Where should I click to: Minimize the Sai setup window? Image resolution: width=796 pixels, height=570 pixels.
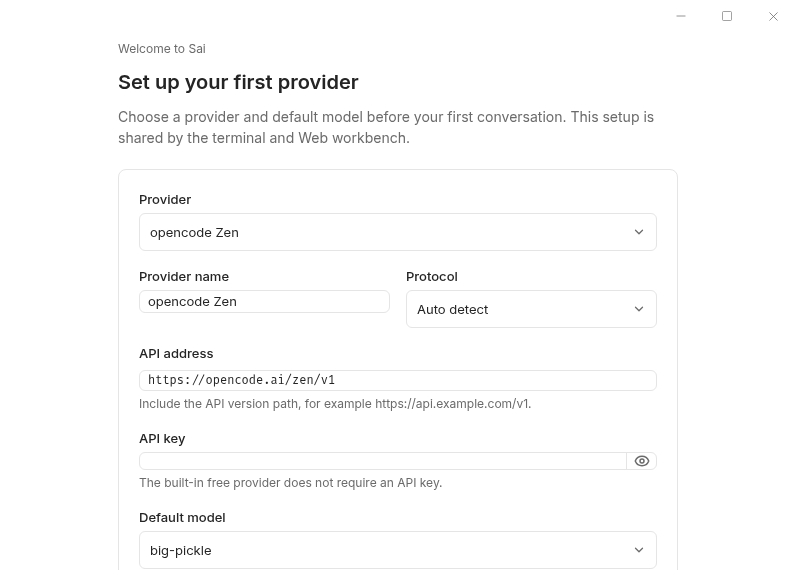point(681,16)
